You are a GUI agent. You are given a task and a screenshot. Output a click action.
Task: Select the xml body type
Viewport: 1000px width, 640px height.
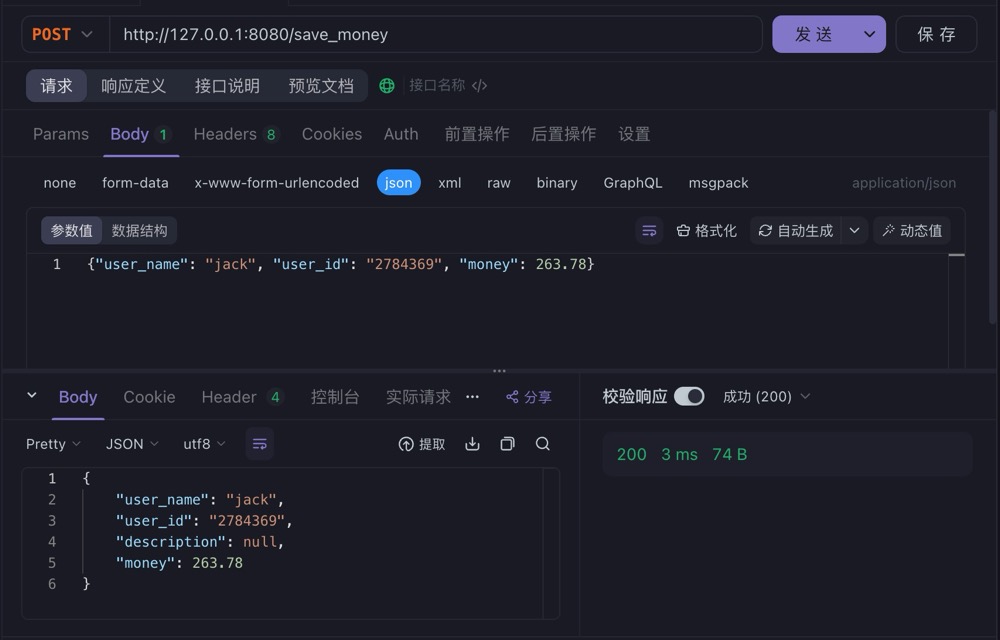point(449,183)
